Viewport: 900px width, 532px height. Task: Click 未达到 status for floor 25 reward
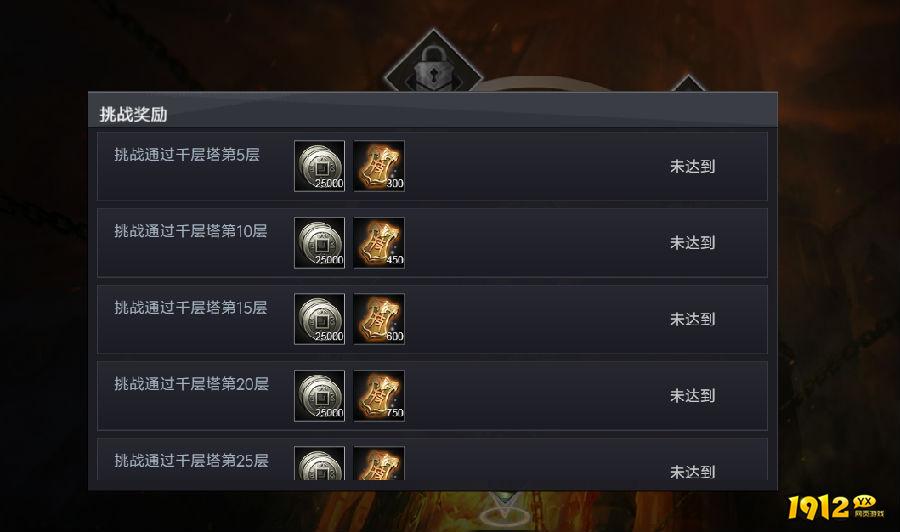pyautogui.click(x=692, y=472)
